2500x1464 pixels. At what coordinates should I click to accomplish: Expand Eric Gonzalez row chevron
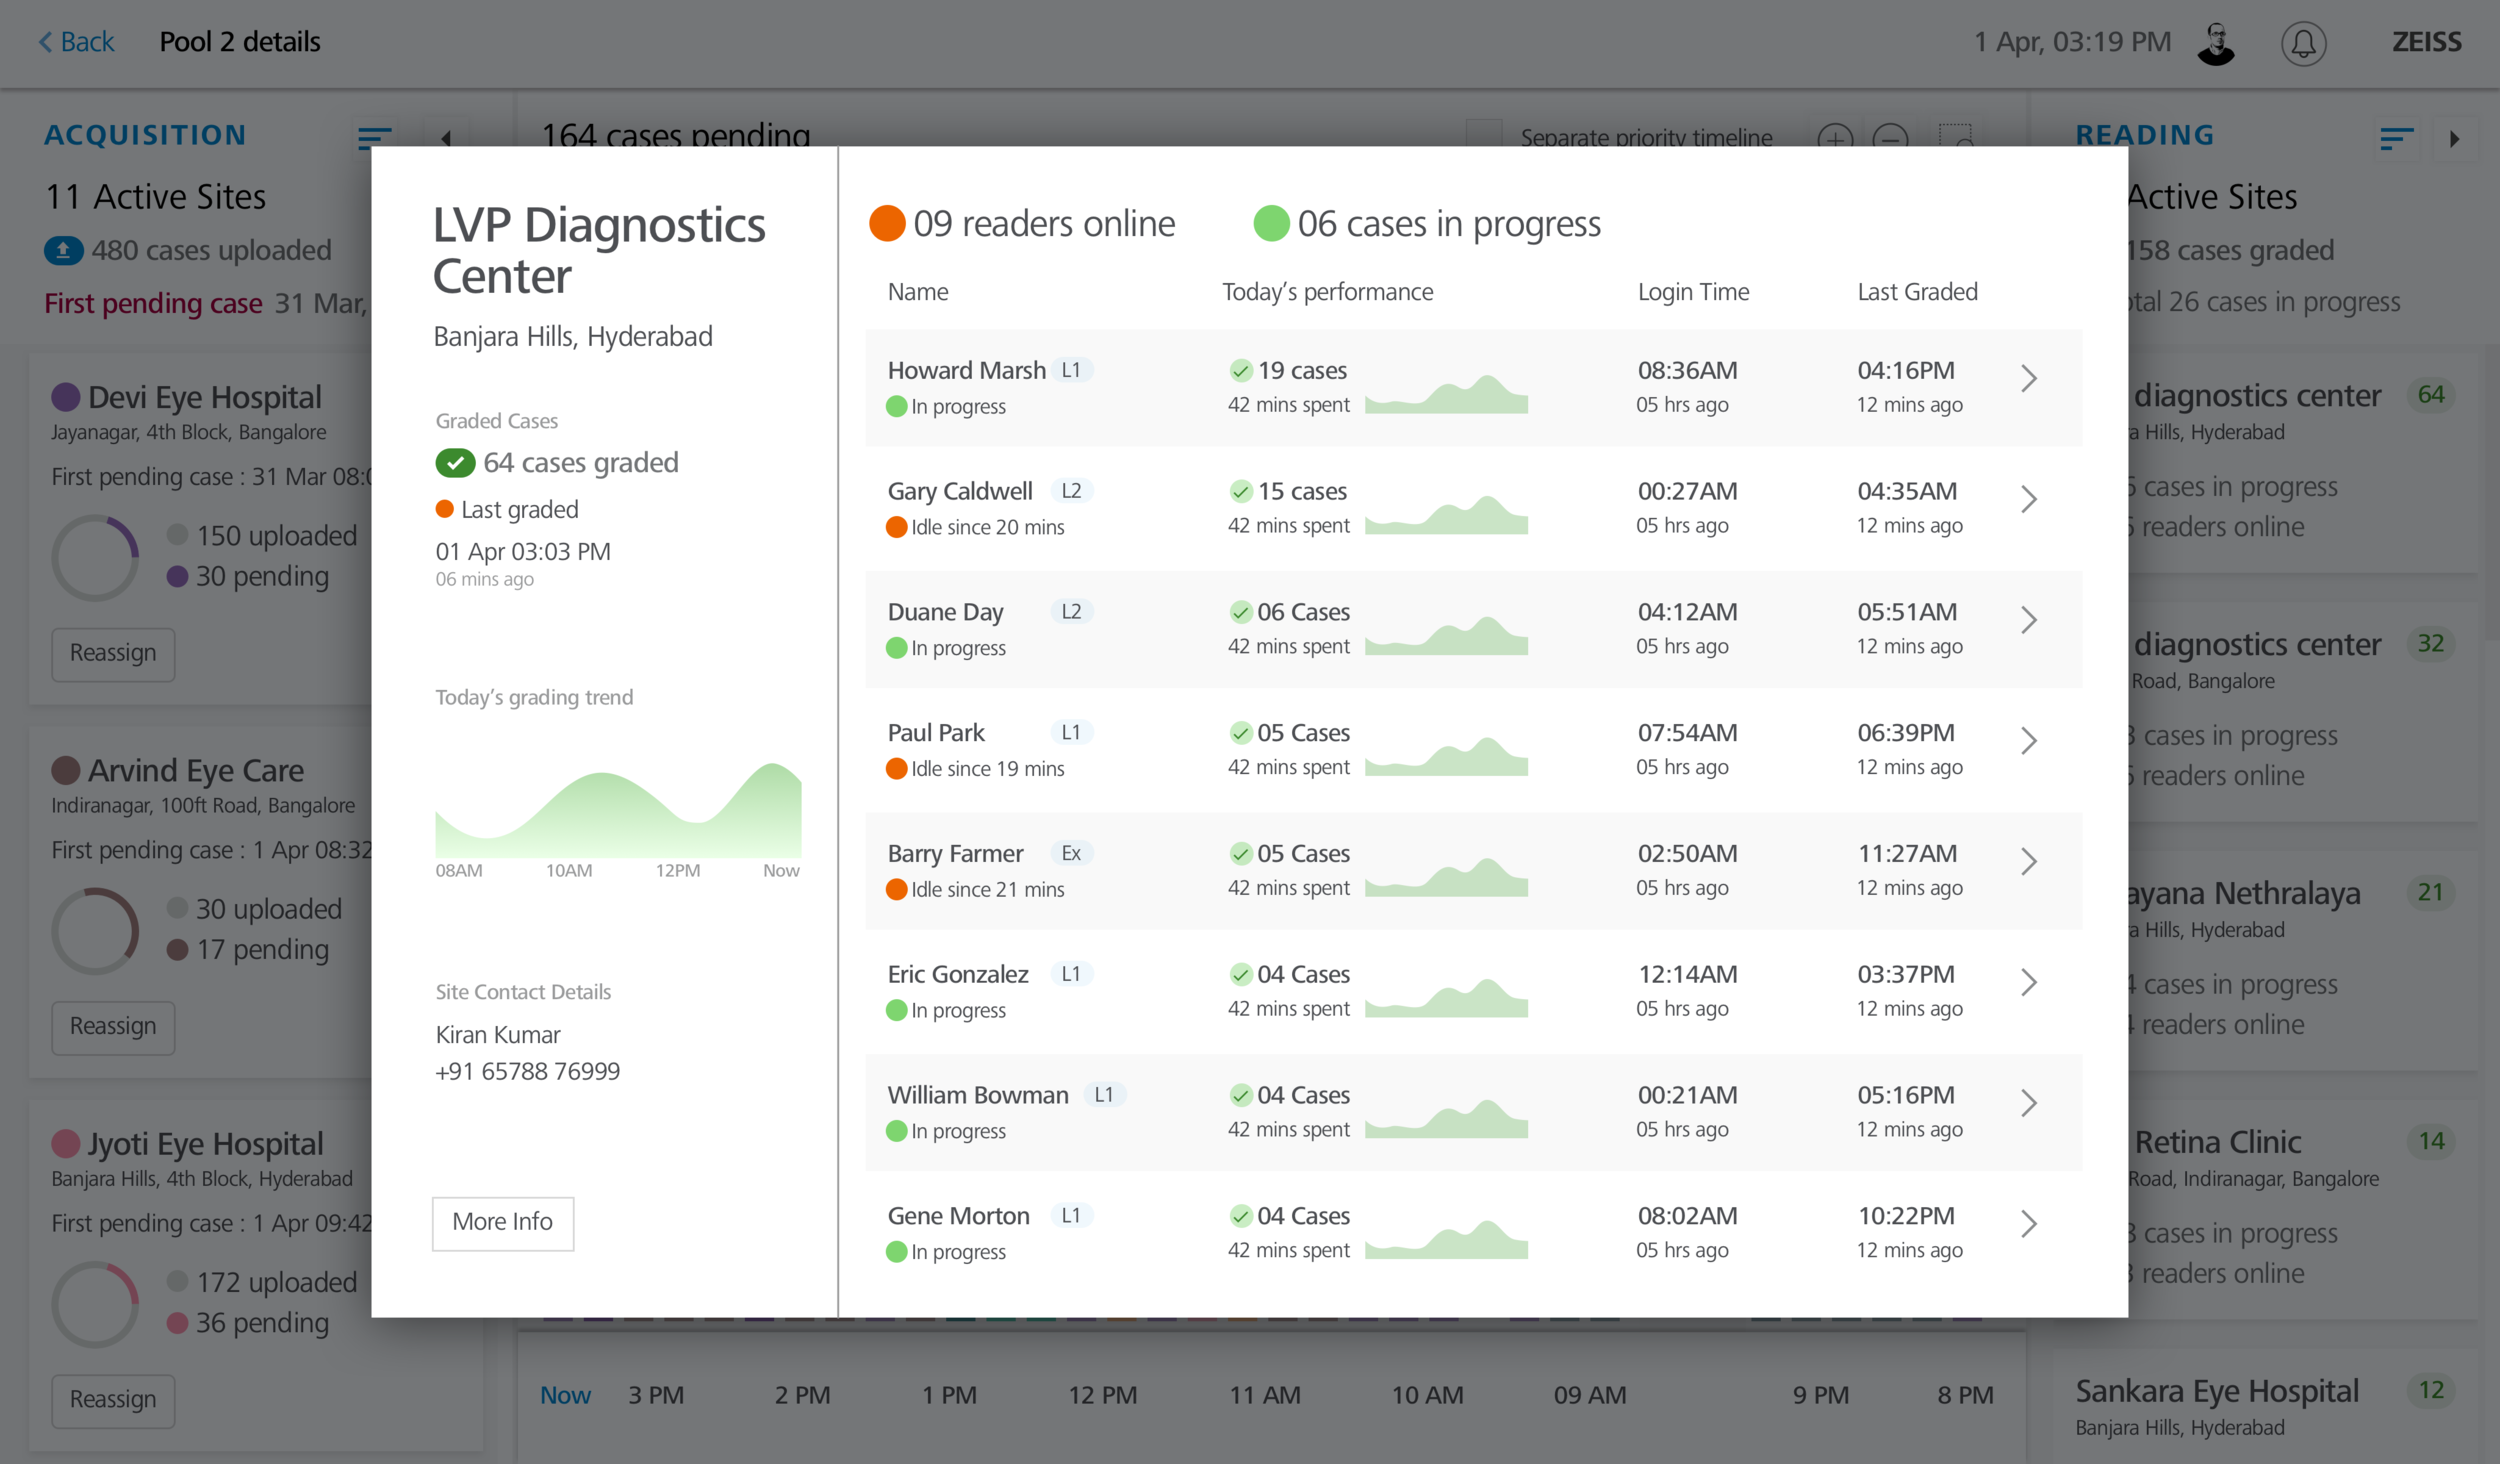tap(2029, 982)
